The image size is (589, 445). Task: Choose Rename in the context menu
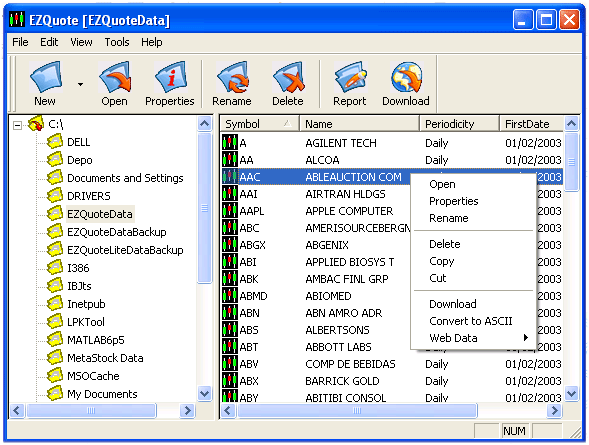tap(473, 218)
